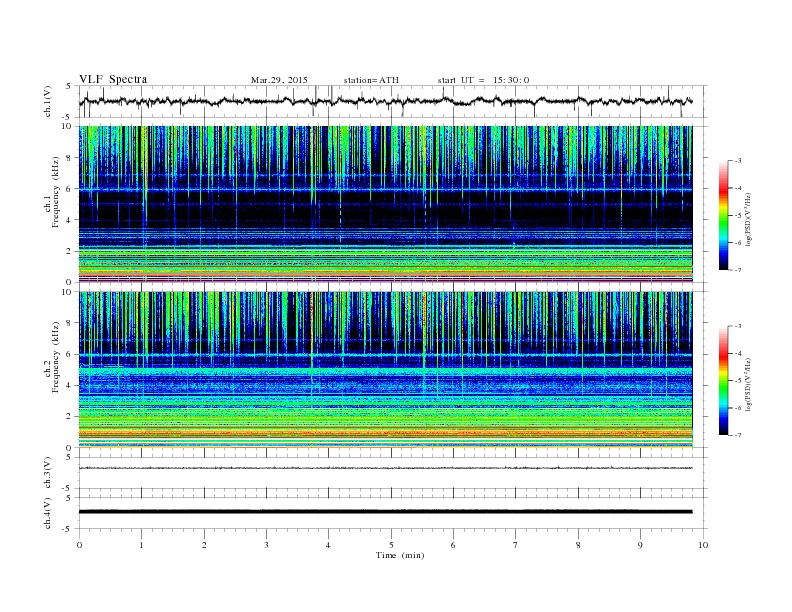Click the '-4' tick on ch.2 color bar
This screenshot has height=612, width=792.
tap(737, 353)
